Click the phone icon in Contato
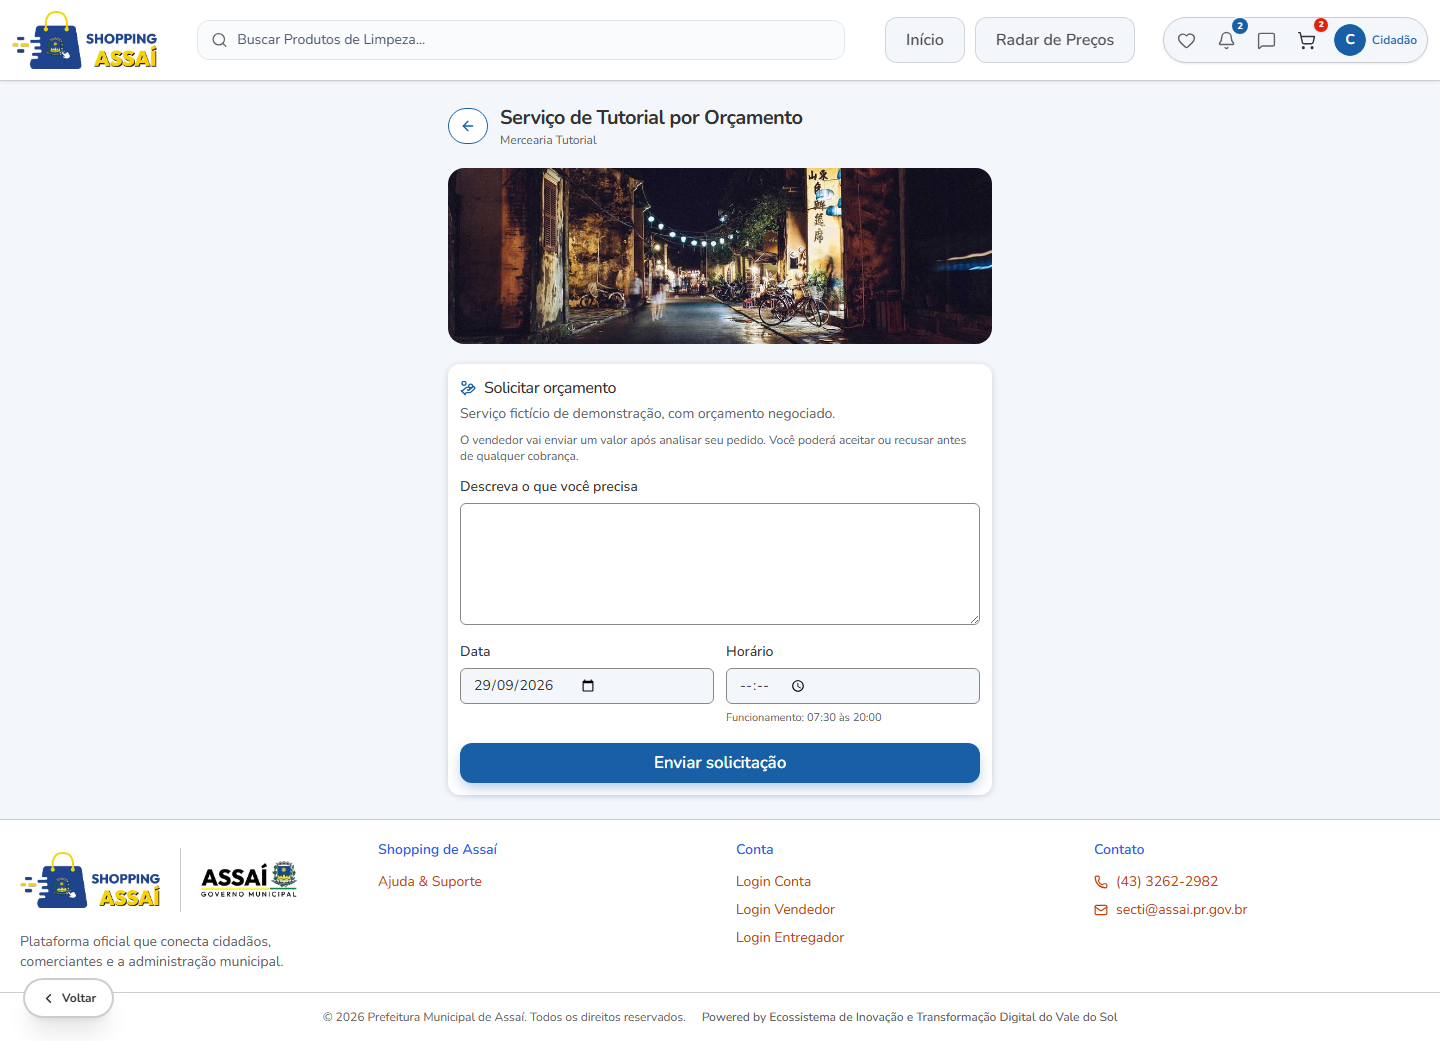 (1101, 882)
